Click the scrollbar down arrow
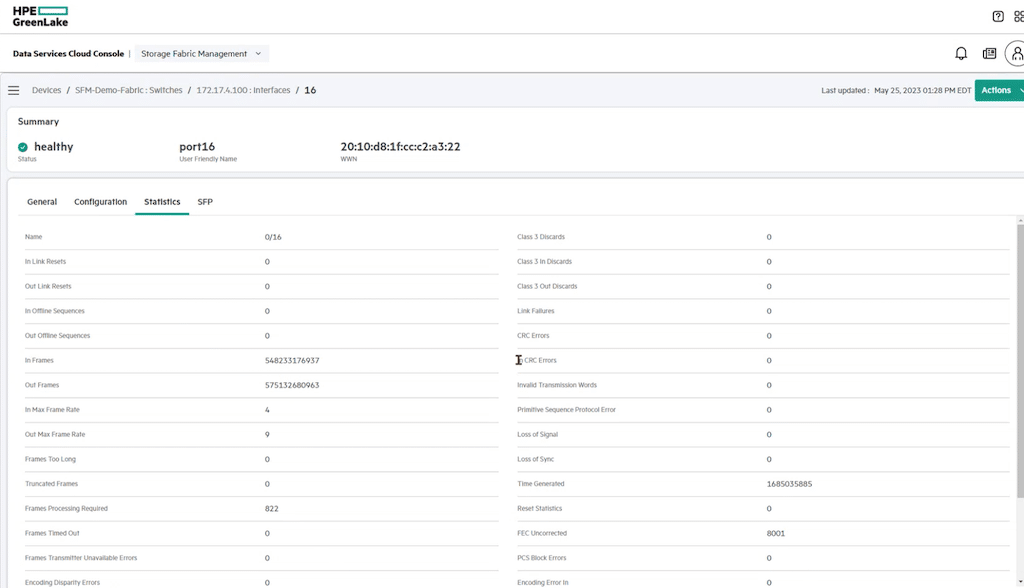The height and width of the screenshot is (588, 1024). [x=1020, y=581]
